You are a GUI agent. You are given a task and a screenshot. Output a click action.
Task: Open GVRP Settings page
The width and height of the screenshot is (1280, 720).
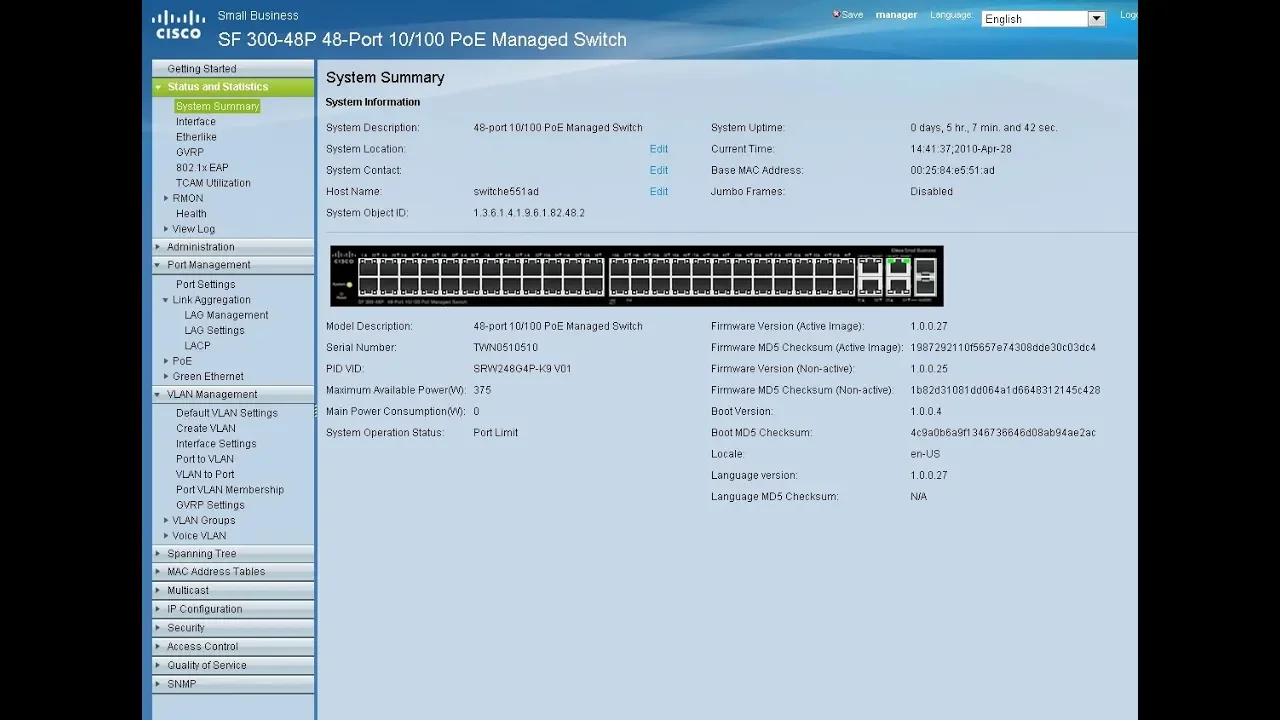click(x=210, y=505)
